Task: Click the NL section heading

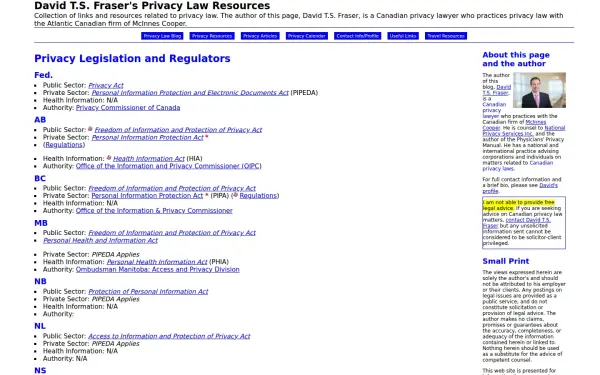Action: coord(40,326)
